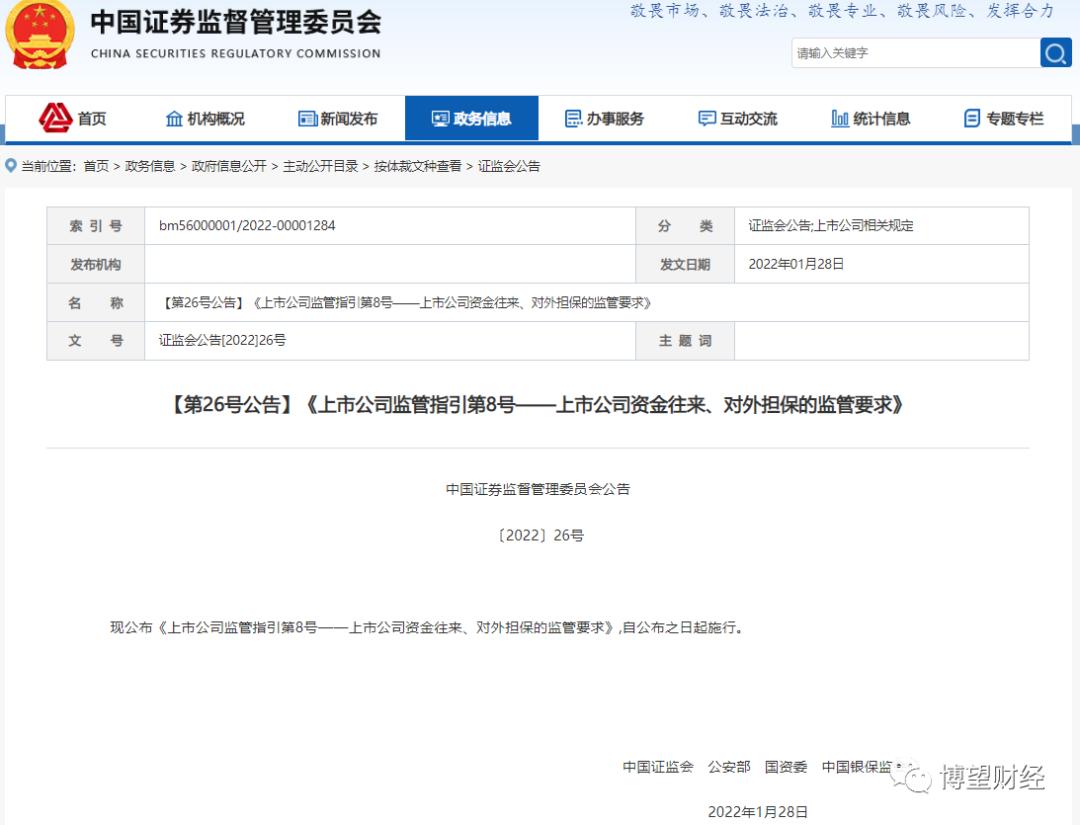Select the 新闻发布 menu item
The height and width of the screenshot is (825, 1080).
pos(349,118)
